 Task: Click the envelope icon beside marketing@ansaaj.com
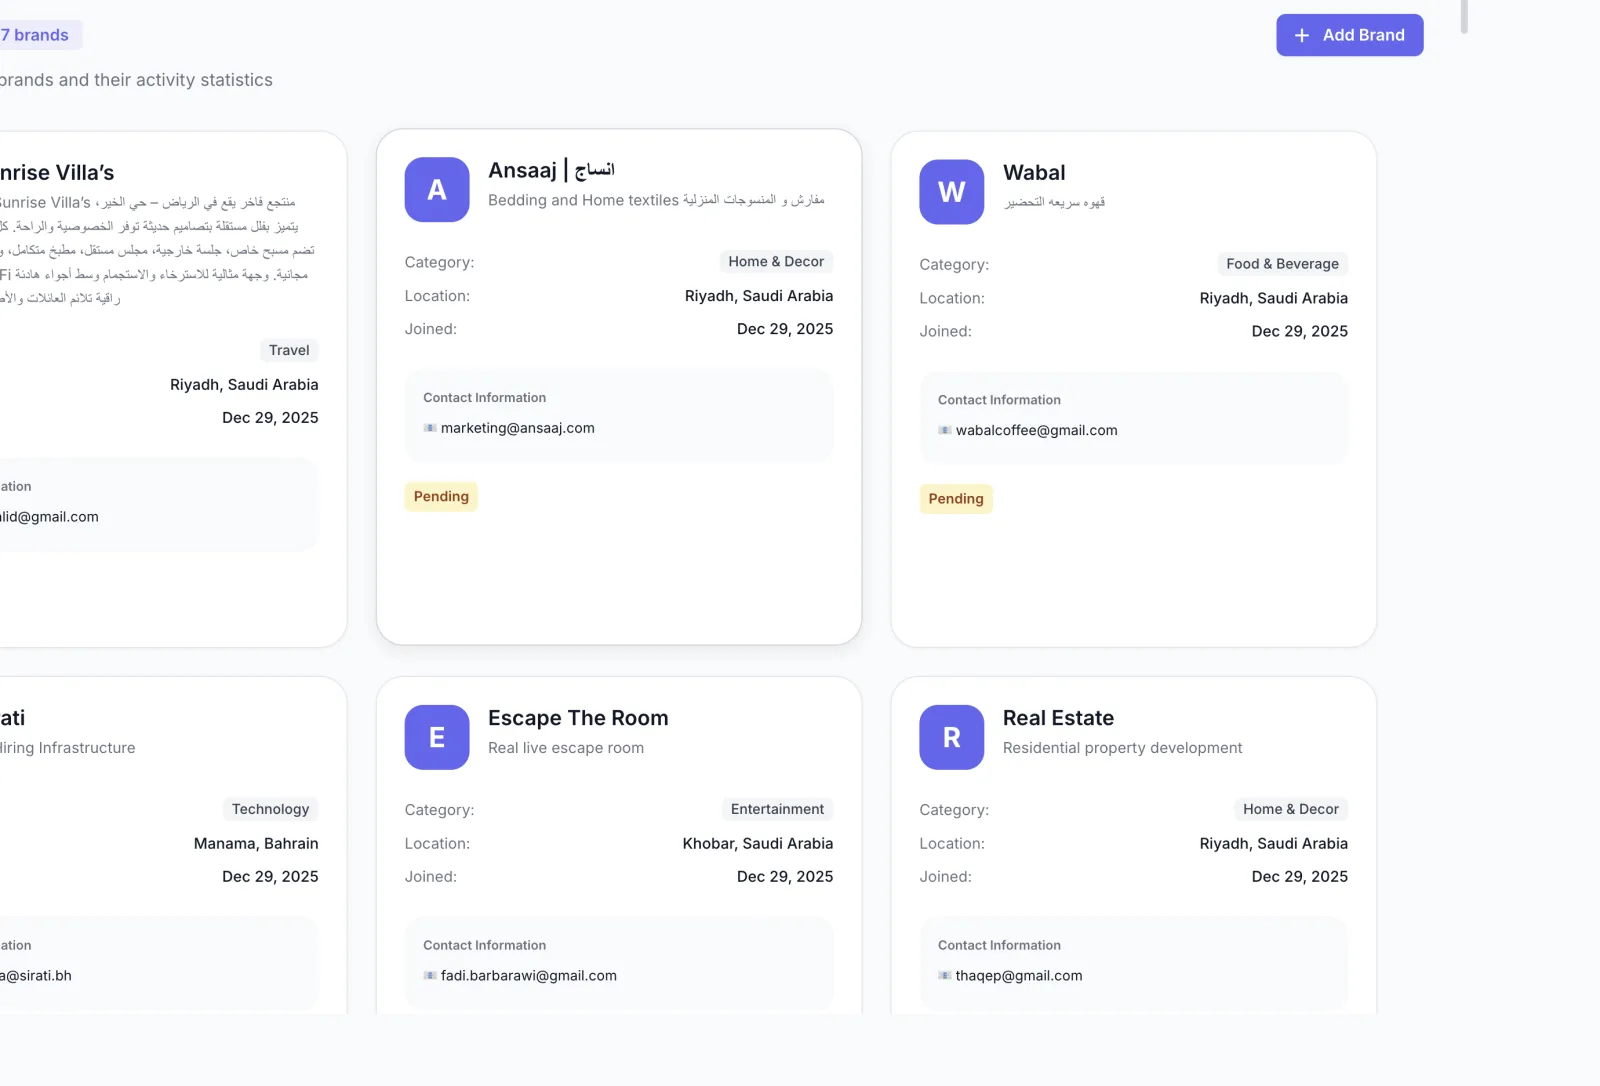click(430, 428)
